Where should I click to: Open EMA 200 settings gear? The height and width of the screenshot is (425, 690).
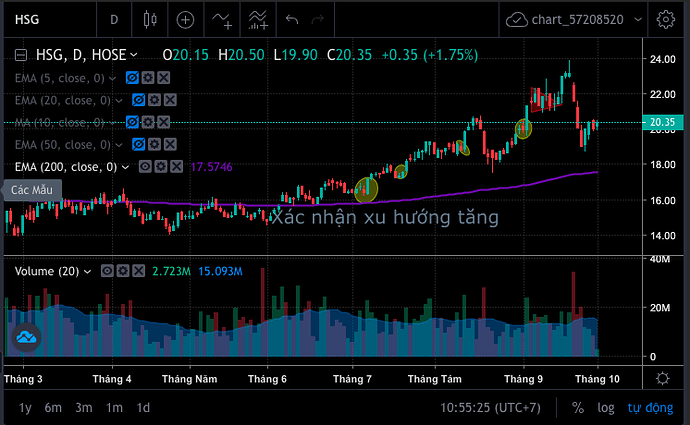tap(161, 166)
